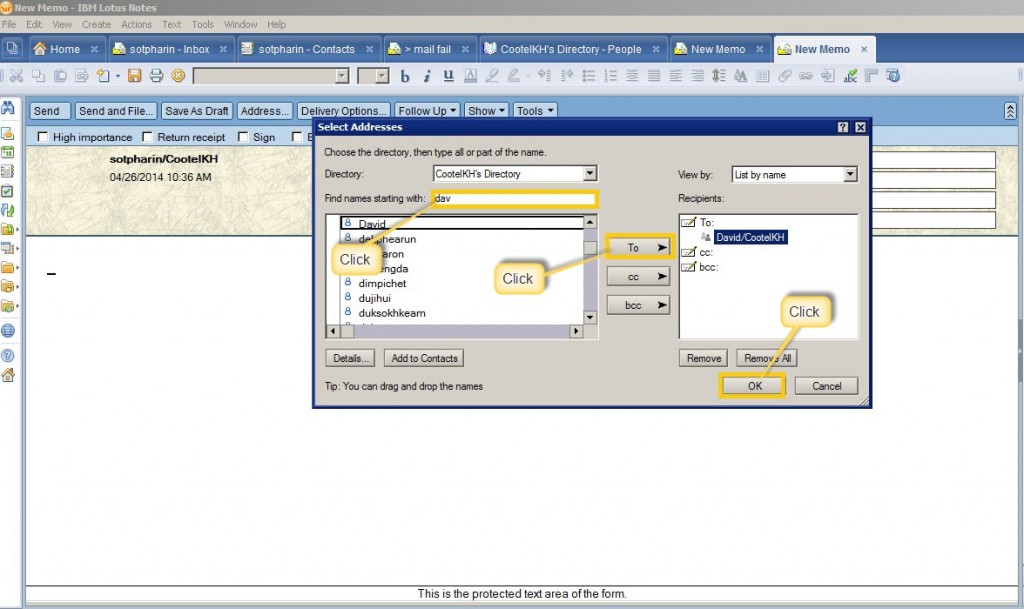Open the Follow Up dropdown button
1024x609 pixels.
click(x=427, y=111)
